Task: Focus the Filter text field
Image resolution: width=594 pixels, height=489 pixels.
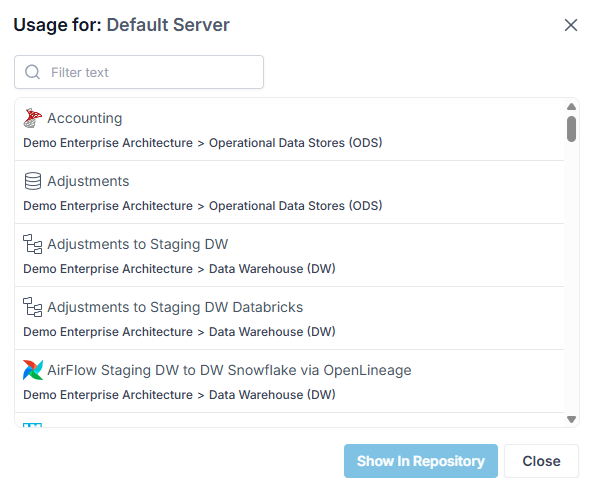Action: pyautogui.click(x=139, y=72)
